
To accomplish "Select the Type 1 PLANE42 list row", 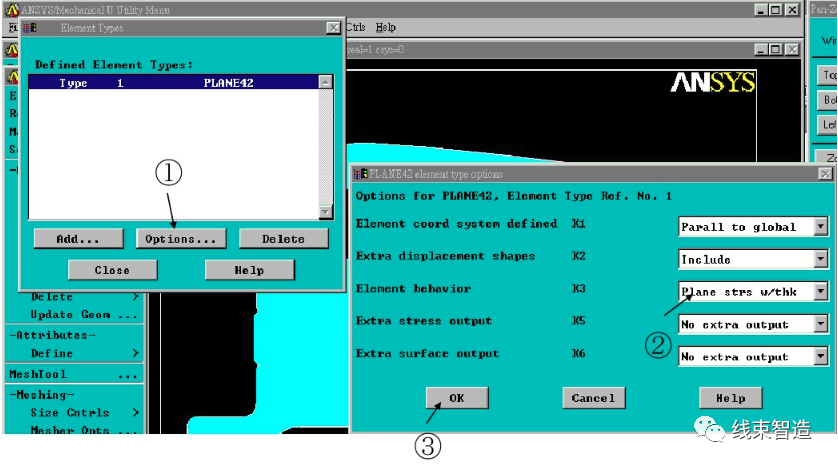I will pos(173,82).
